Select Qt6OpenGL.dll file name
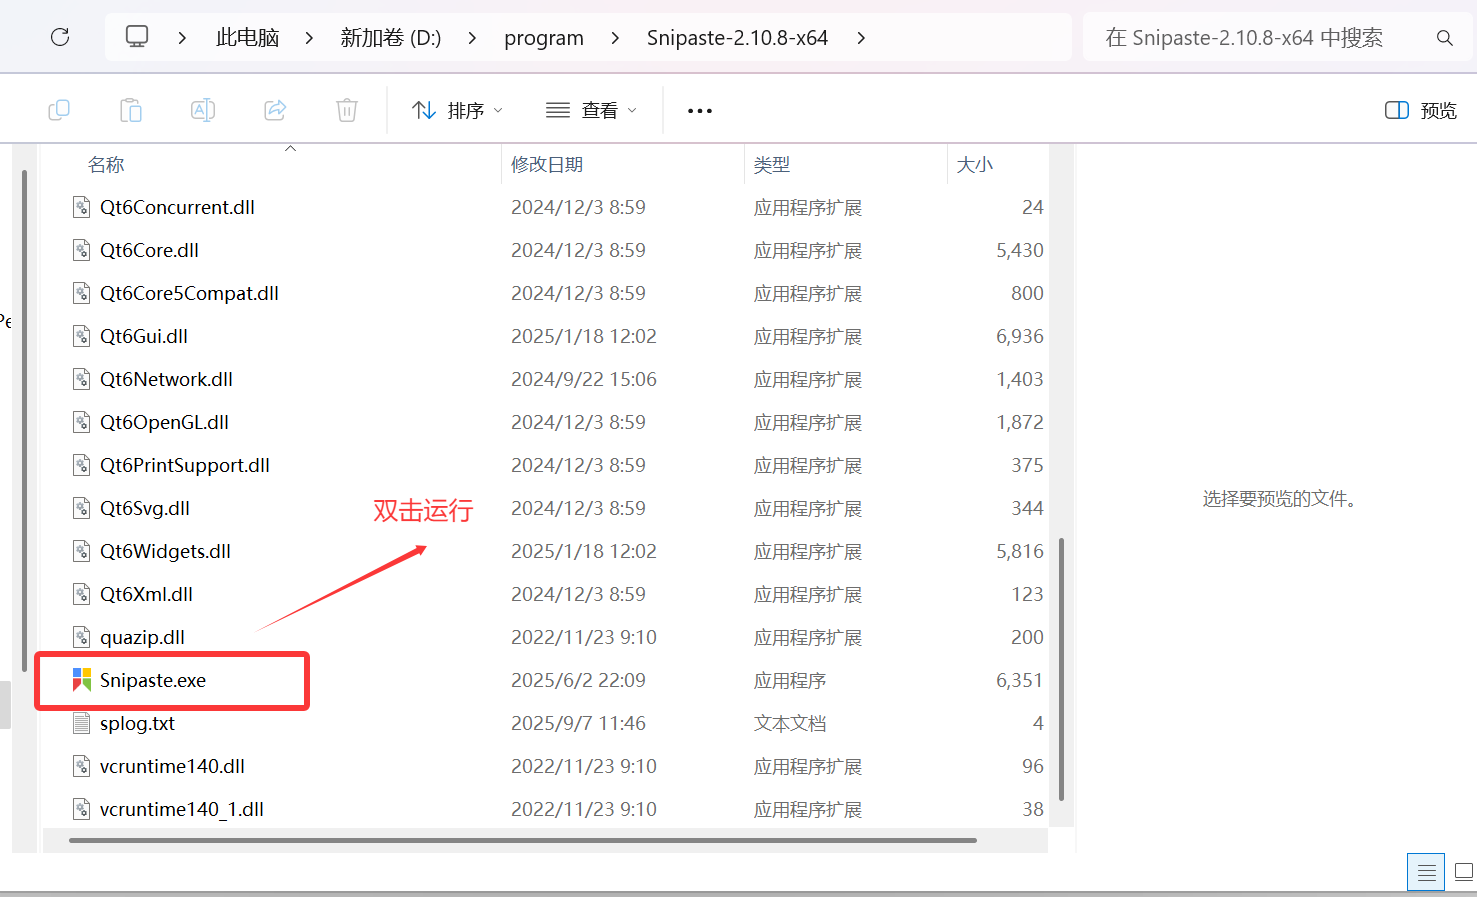 point(164,422)
